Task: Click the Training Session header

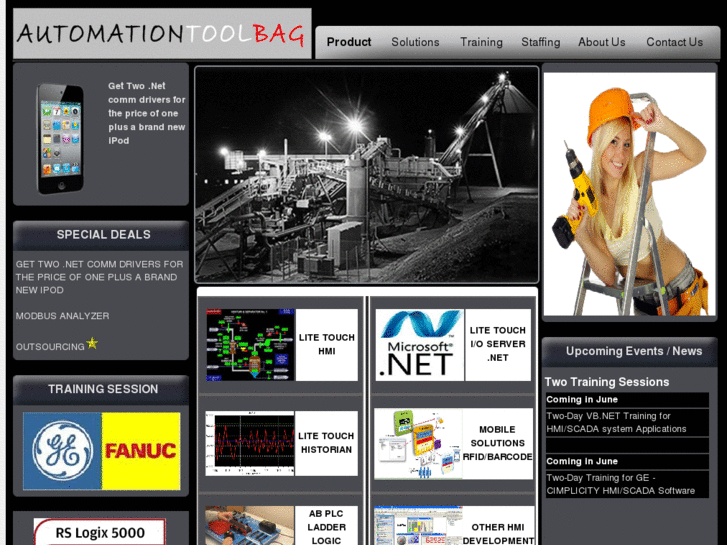Action: [x=101, y=390]
